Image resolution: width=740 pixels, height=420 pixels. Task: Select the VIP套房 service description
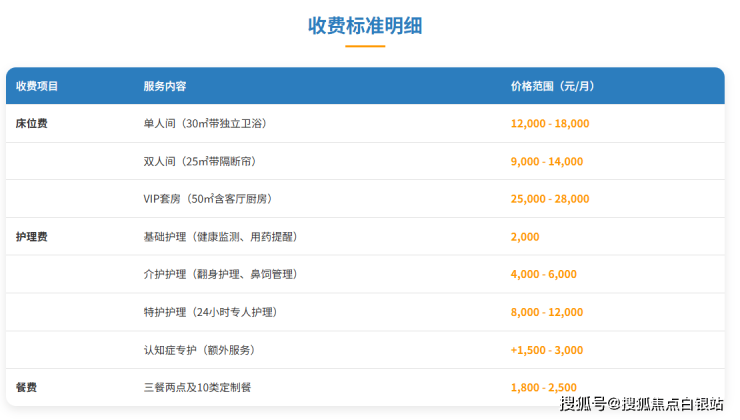click(208, 199)
